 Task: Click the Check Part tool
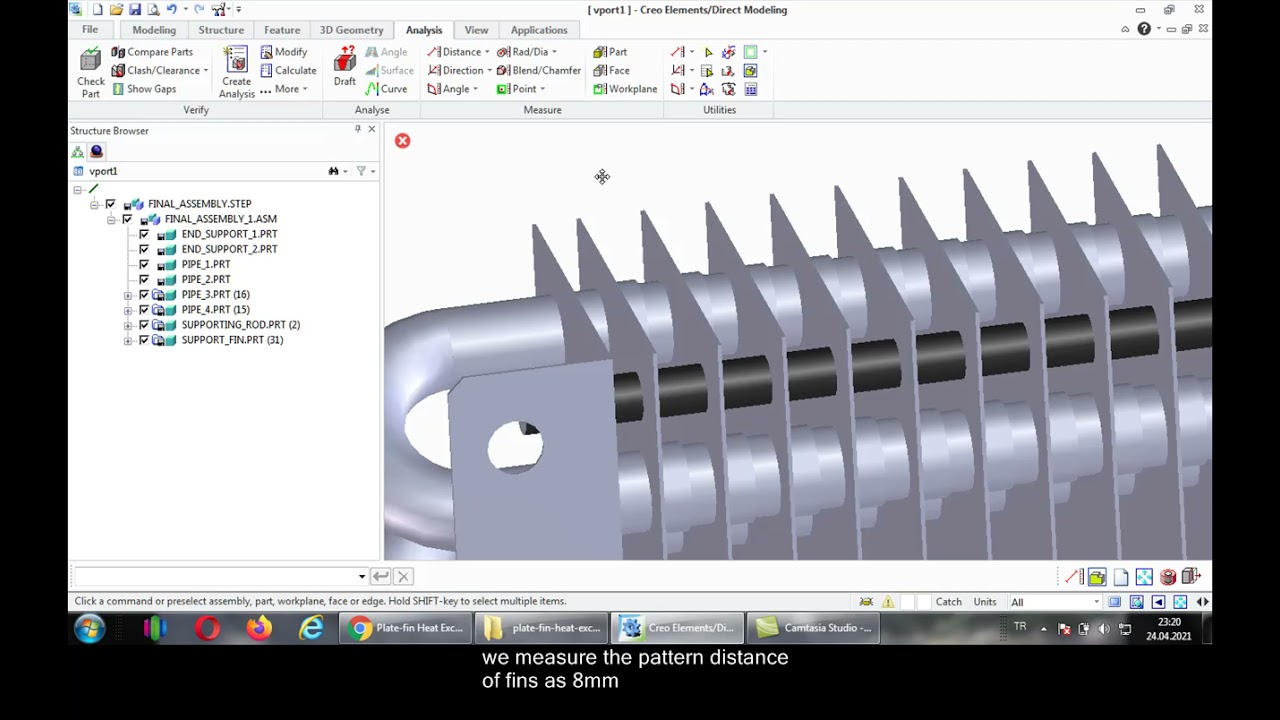(x=90, y=73)
